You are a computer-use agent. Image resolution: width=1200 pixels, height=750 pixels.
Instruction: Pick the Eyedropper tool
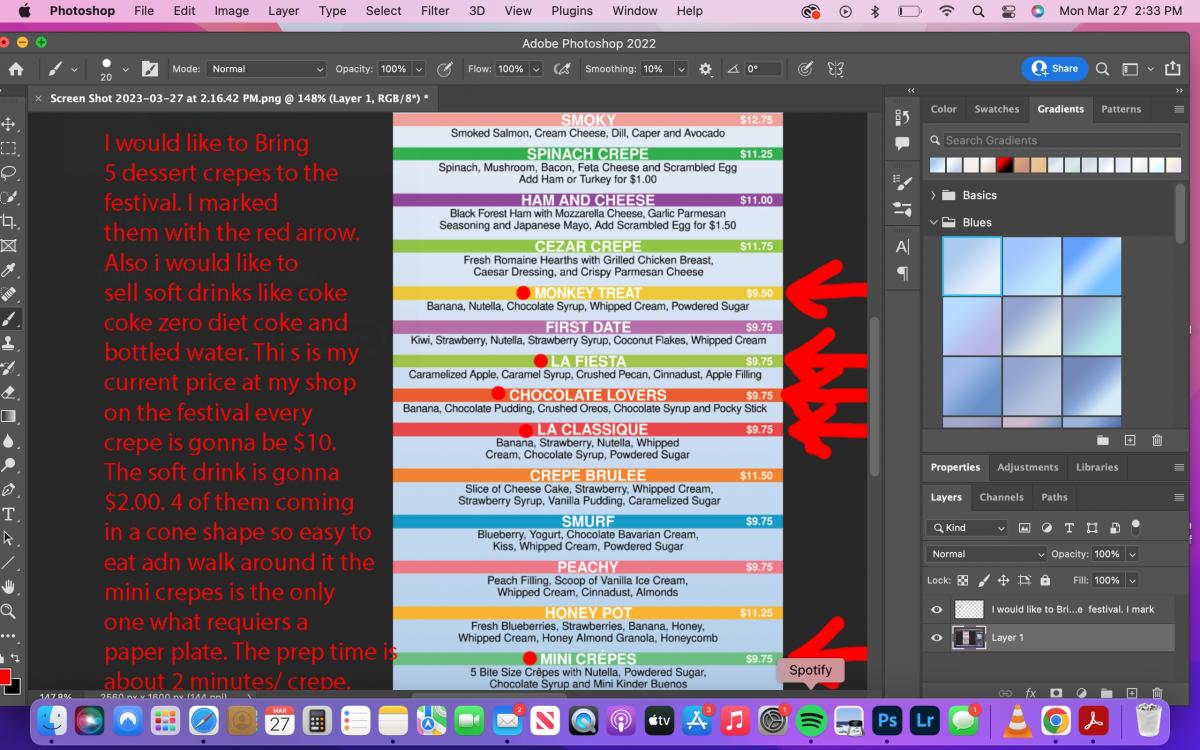[x=9, y=270]
